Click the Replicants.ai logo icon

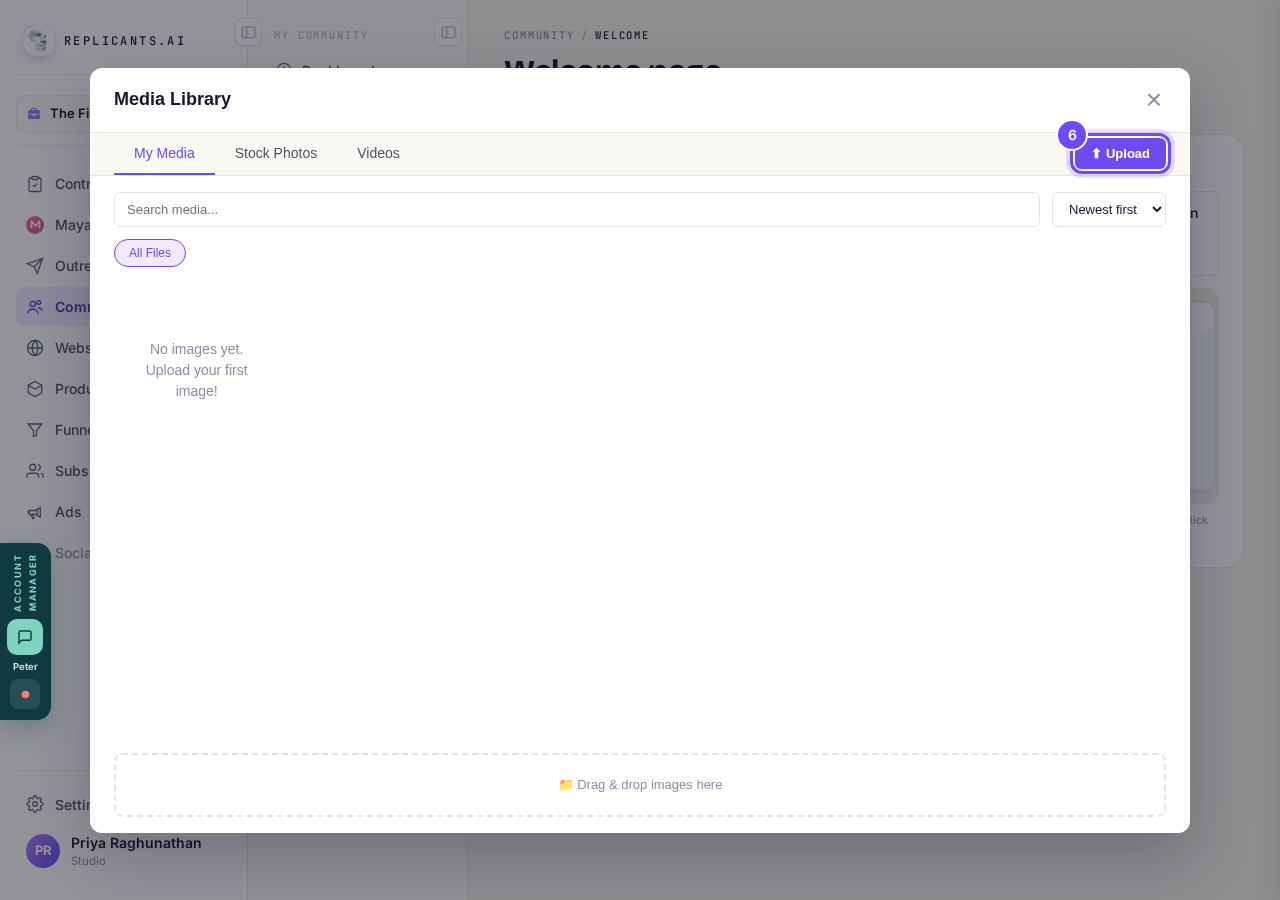click(x=39, y=41)
